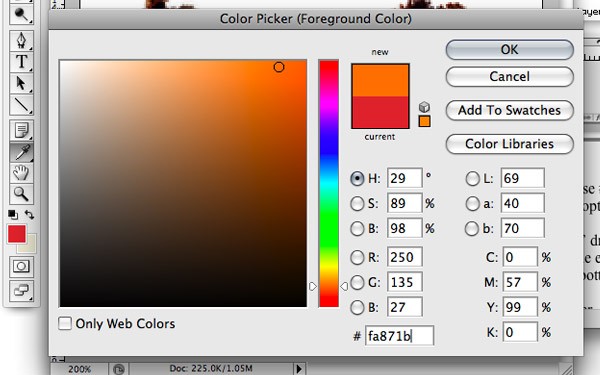Viewport: 600px width, 375px height.
Task: Reset to default foreground and background colors
Action: [13, 214]
